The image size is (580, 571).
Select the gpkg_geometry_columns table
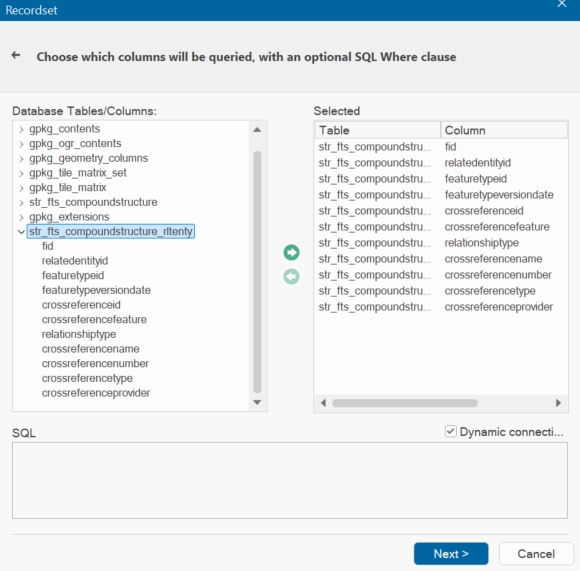[x=88, y=158]
